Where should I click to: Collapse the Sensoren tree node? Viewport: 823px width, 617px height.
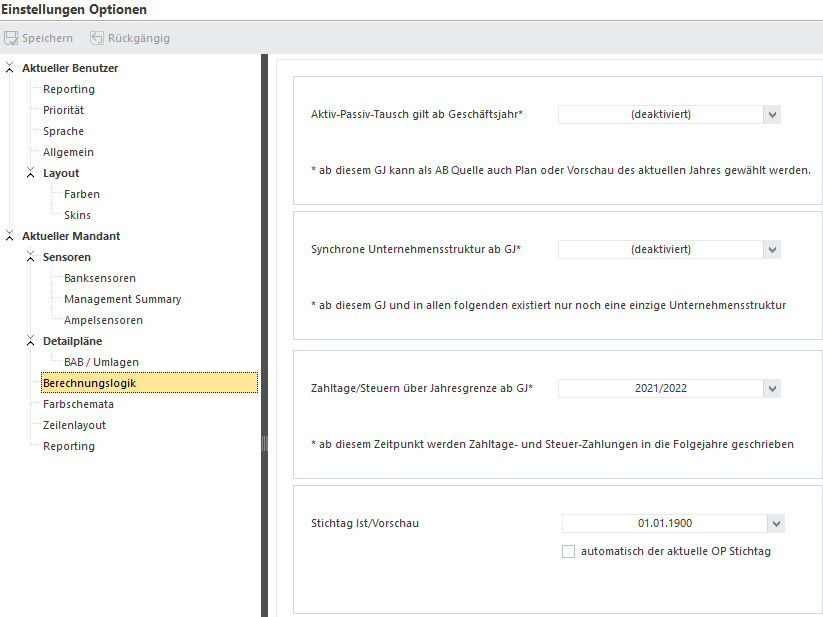tap(31, 257)
